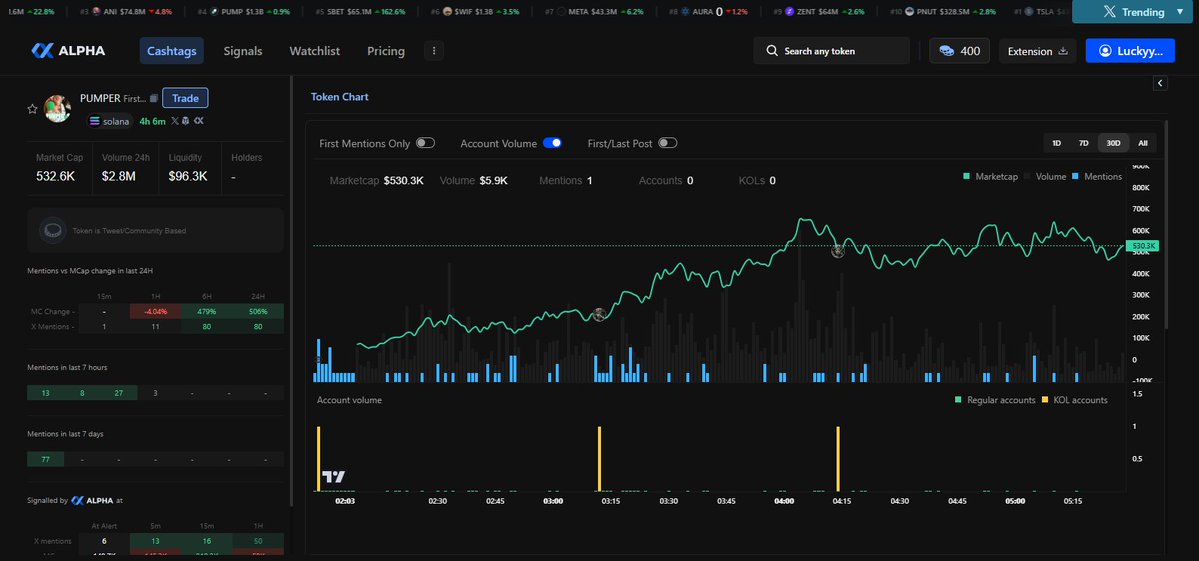Open the Luckyy user account button
Image resolution: width=1199 pixels, height=561 pixels.
[x=1129, y=51]
